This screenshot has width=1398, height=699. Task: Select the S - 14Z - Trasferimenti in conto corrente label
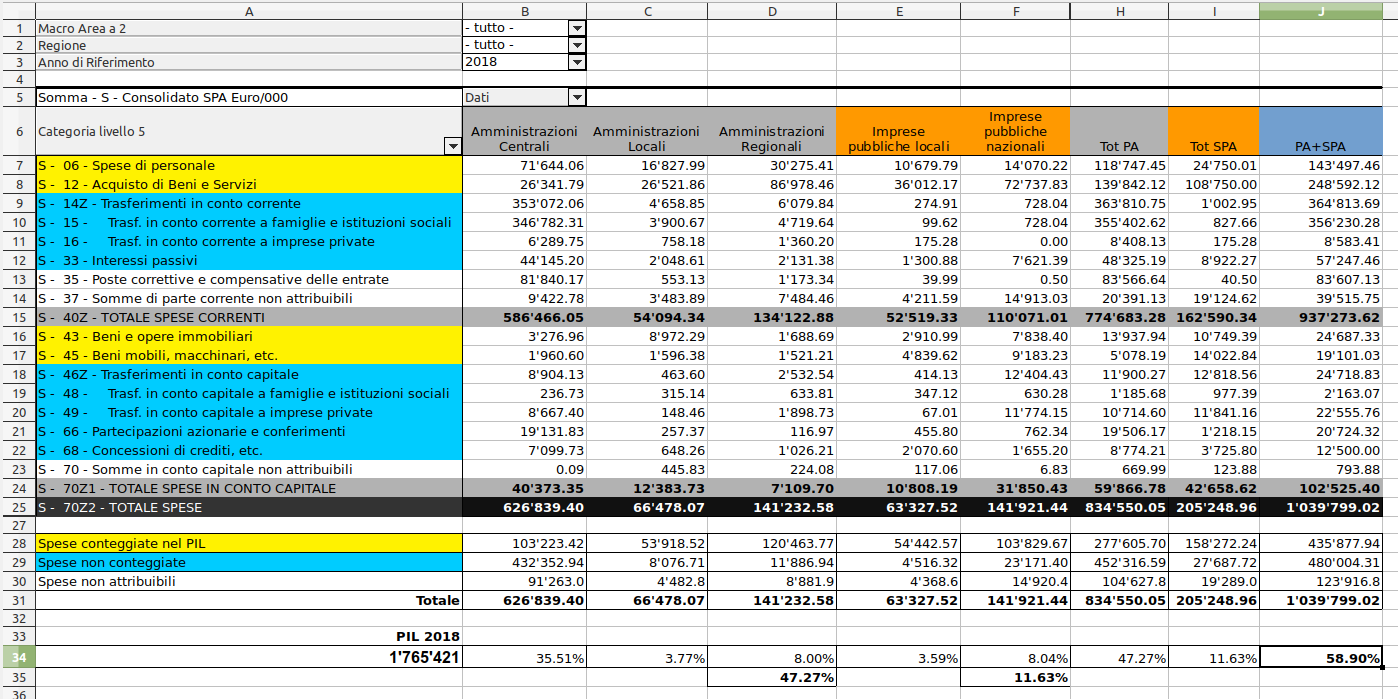249,203
